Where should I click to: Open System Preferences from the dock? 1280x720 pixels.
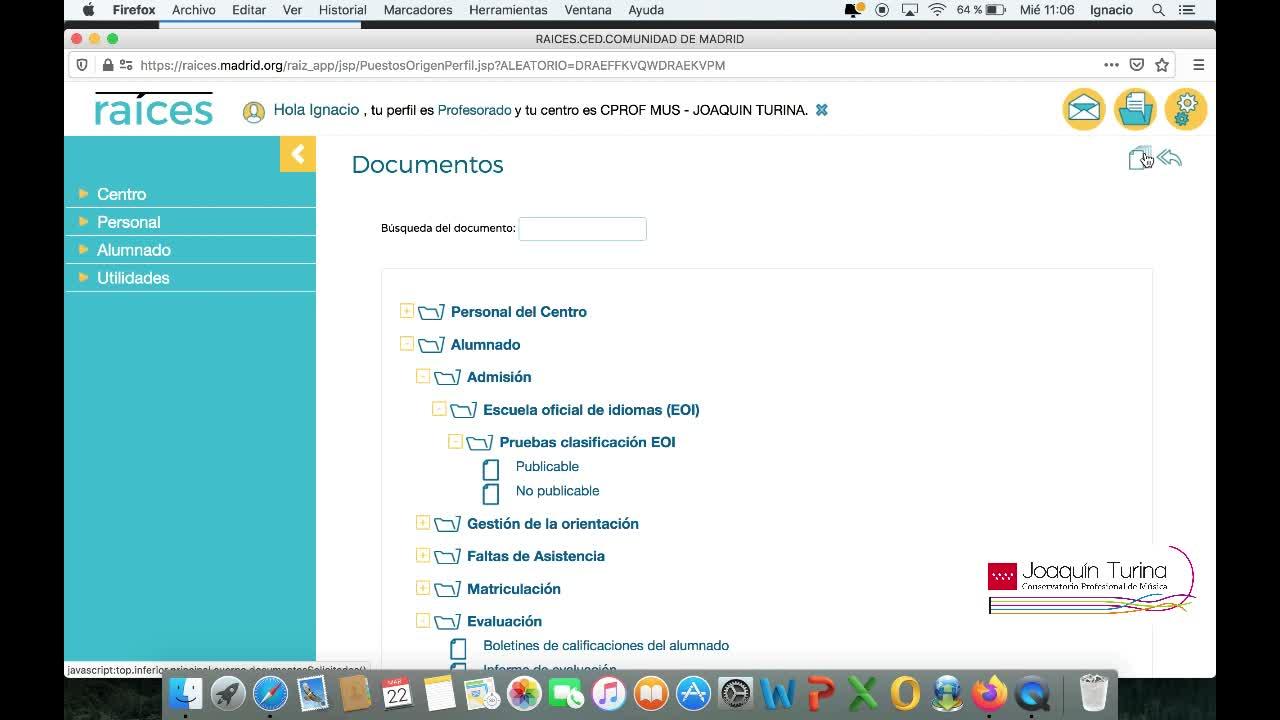pyautogui.click(x=735, y=693)
